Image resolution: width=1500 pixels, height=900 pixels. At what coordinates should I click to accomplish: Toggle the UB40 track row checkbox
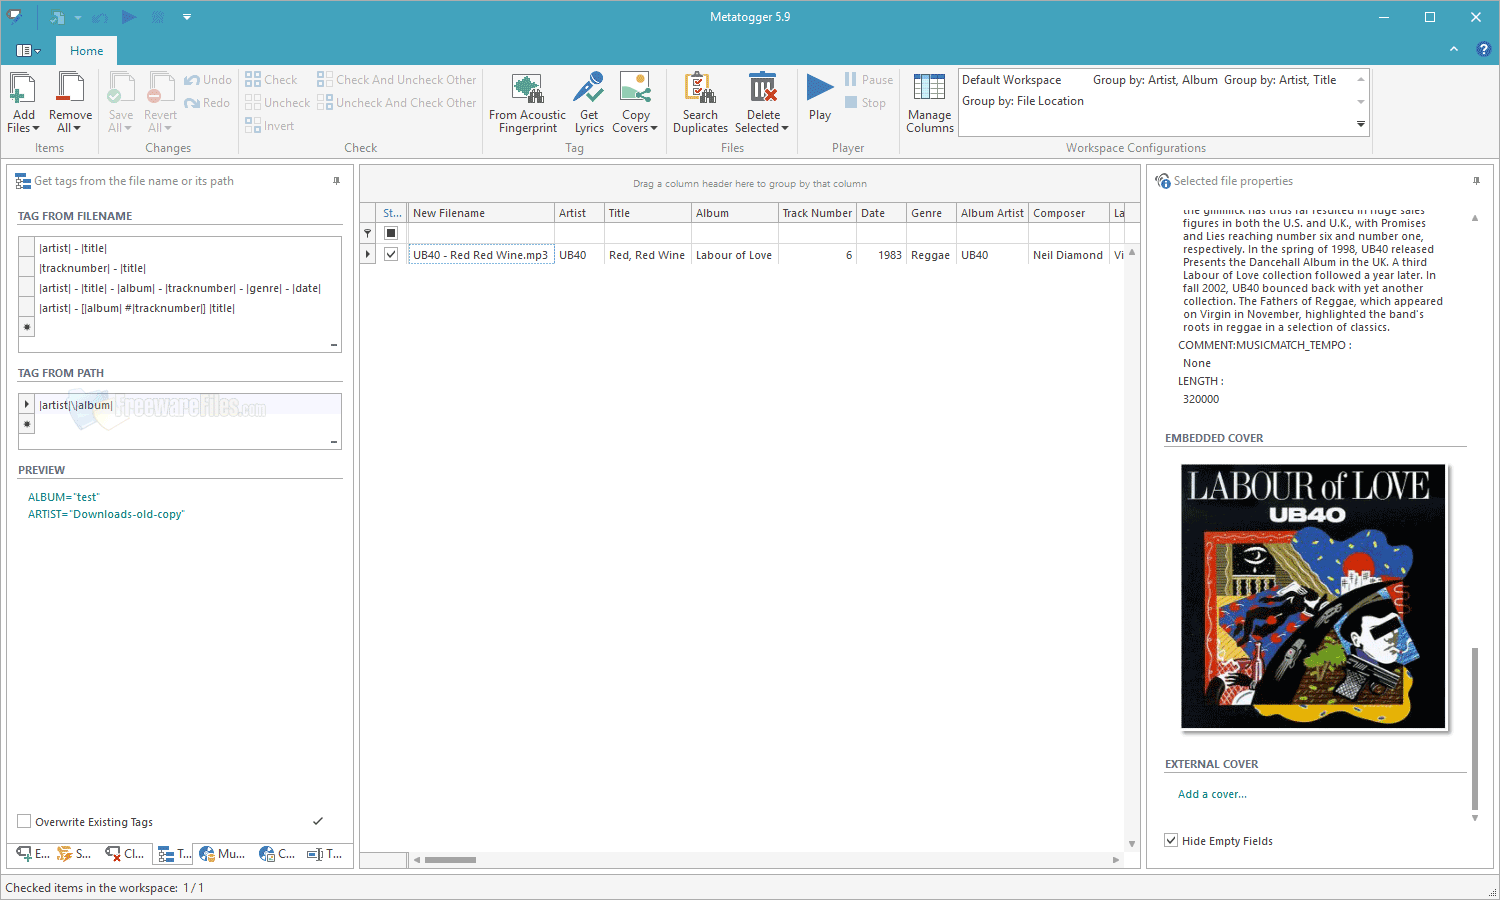(x=391, y=254)
